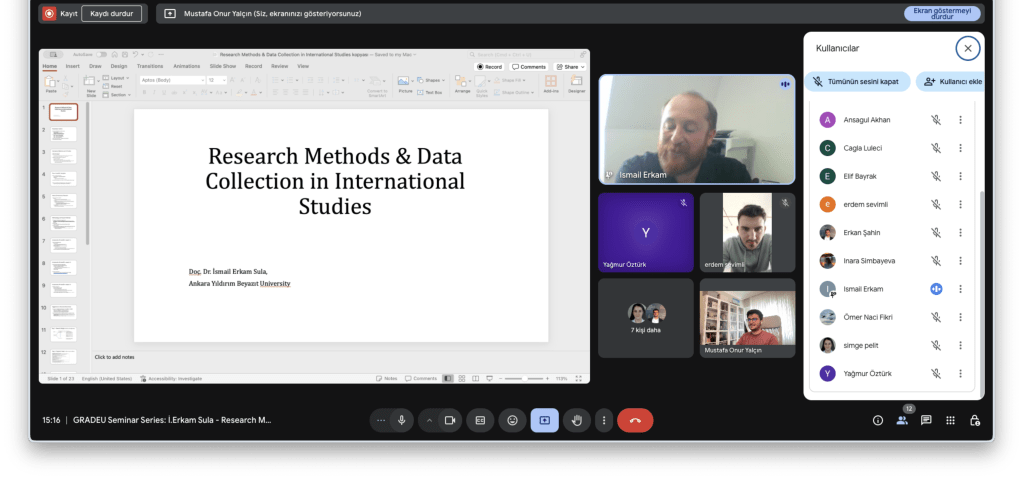This screenshot has height=479, width=1023.
Task: Open more options for Cagla Luleci
Action: [x=960, y=148]
